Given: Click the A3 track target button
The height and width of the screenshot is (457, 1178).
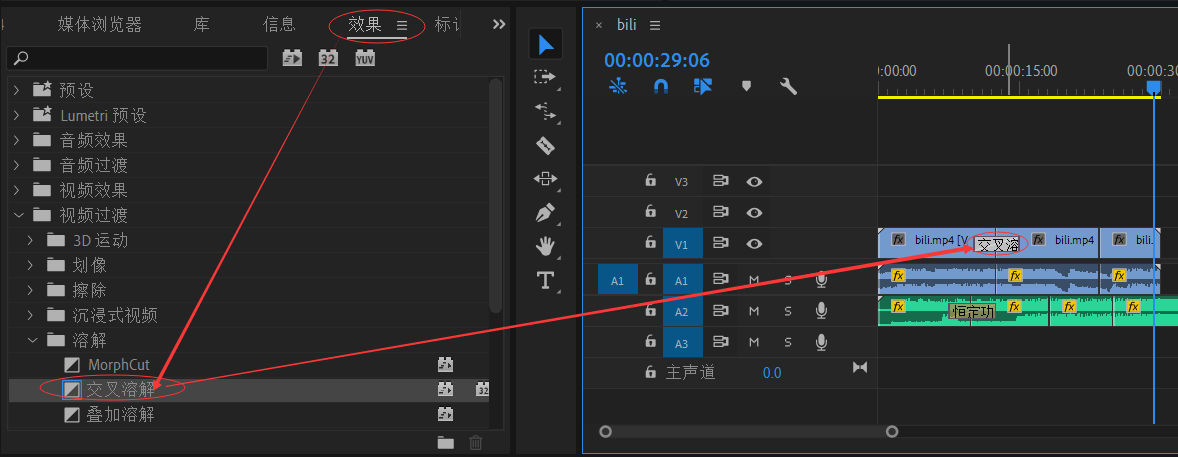Looking at the screenshot, I should coord(682,343).
